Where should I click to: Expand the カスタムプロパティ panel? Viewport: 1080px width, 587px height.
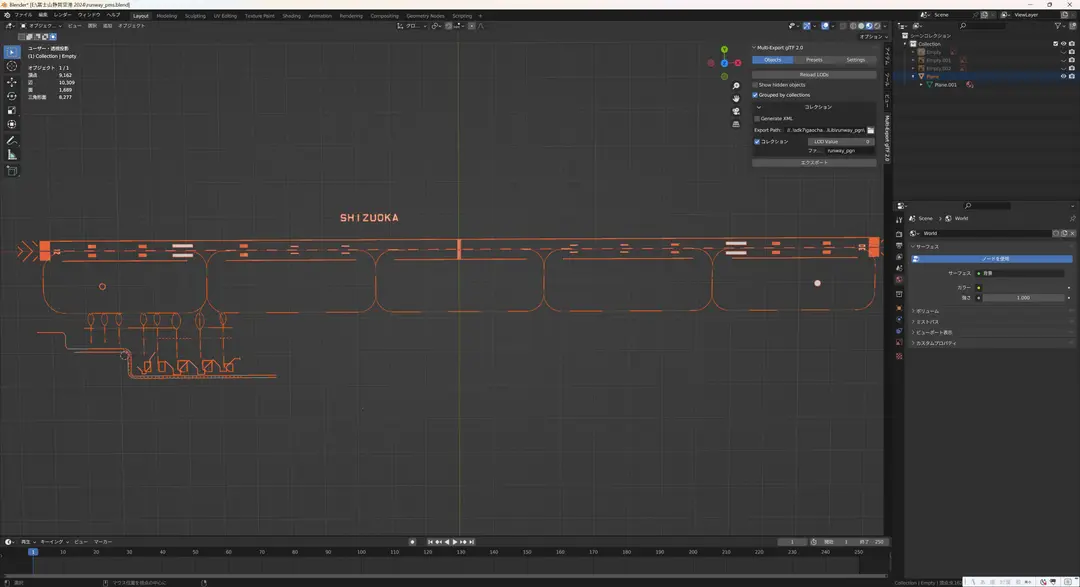pos(935,343)
